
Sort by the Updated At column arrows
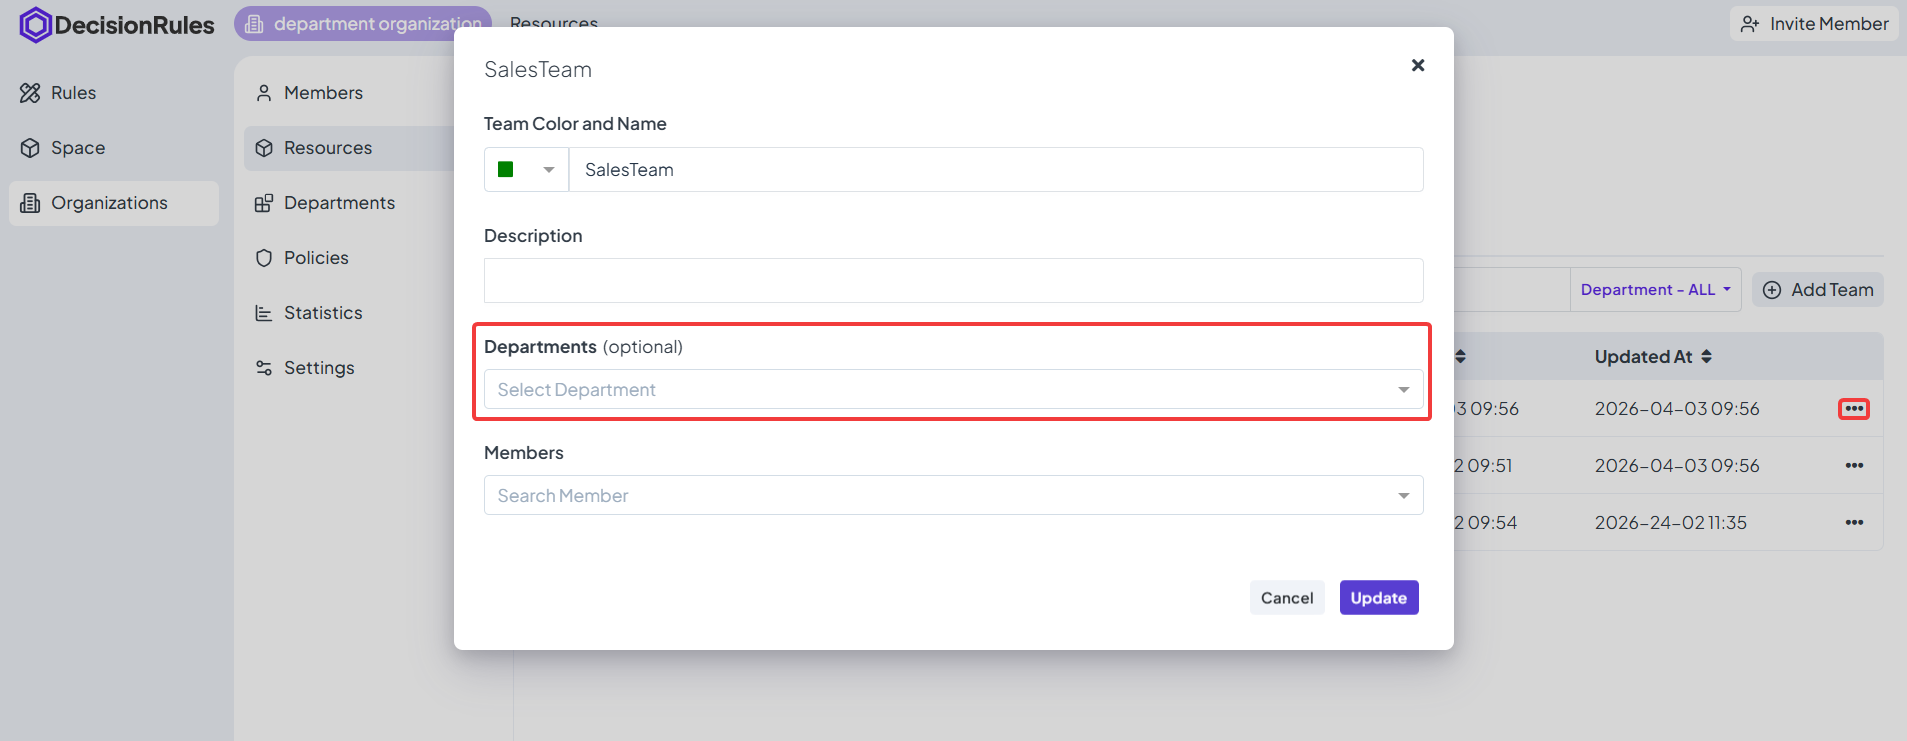click(1706, 357)
